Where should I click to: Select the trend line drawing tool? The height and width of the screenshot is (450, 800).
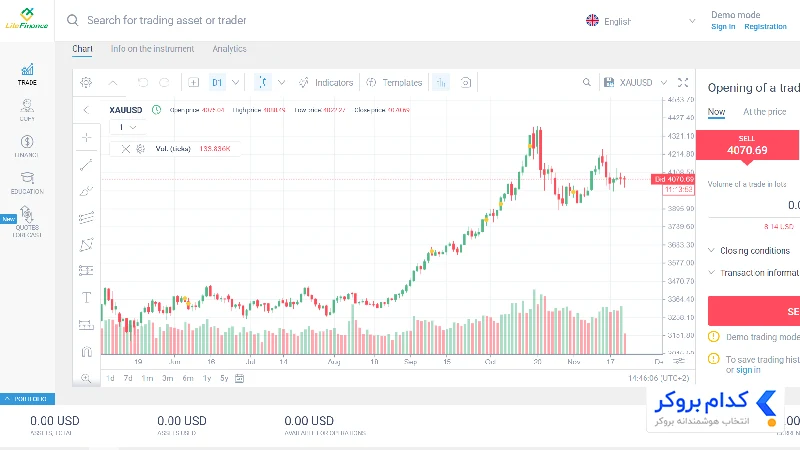tap(86, 165)
